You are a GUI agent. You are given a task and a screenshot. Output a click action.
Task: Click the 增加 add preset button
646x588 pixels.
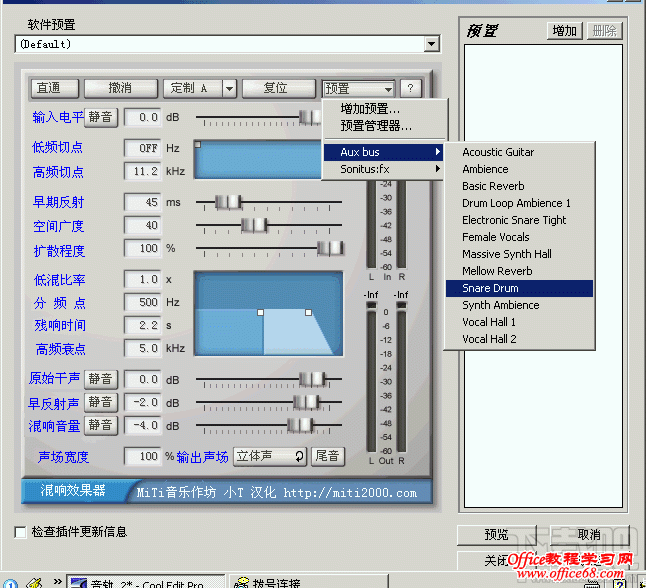[564, 31]
